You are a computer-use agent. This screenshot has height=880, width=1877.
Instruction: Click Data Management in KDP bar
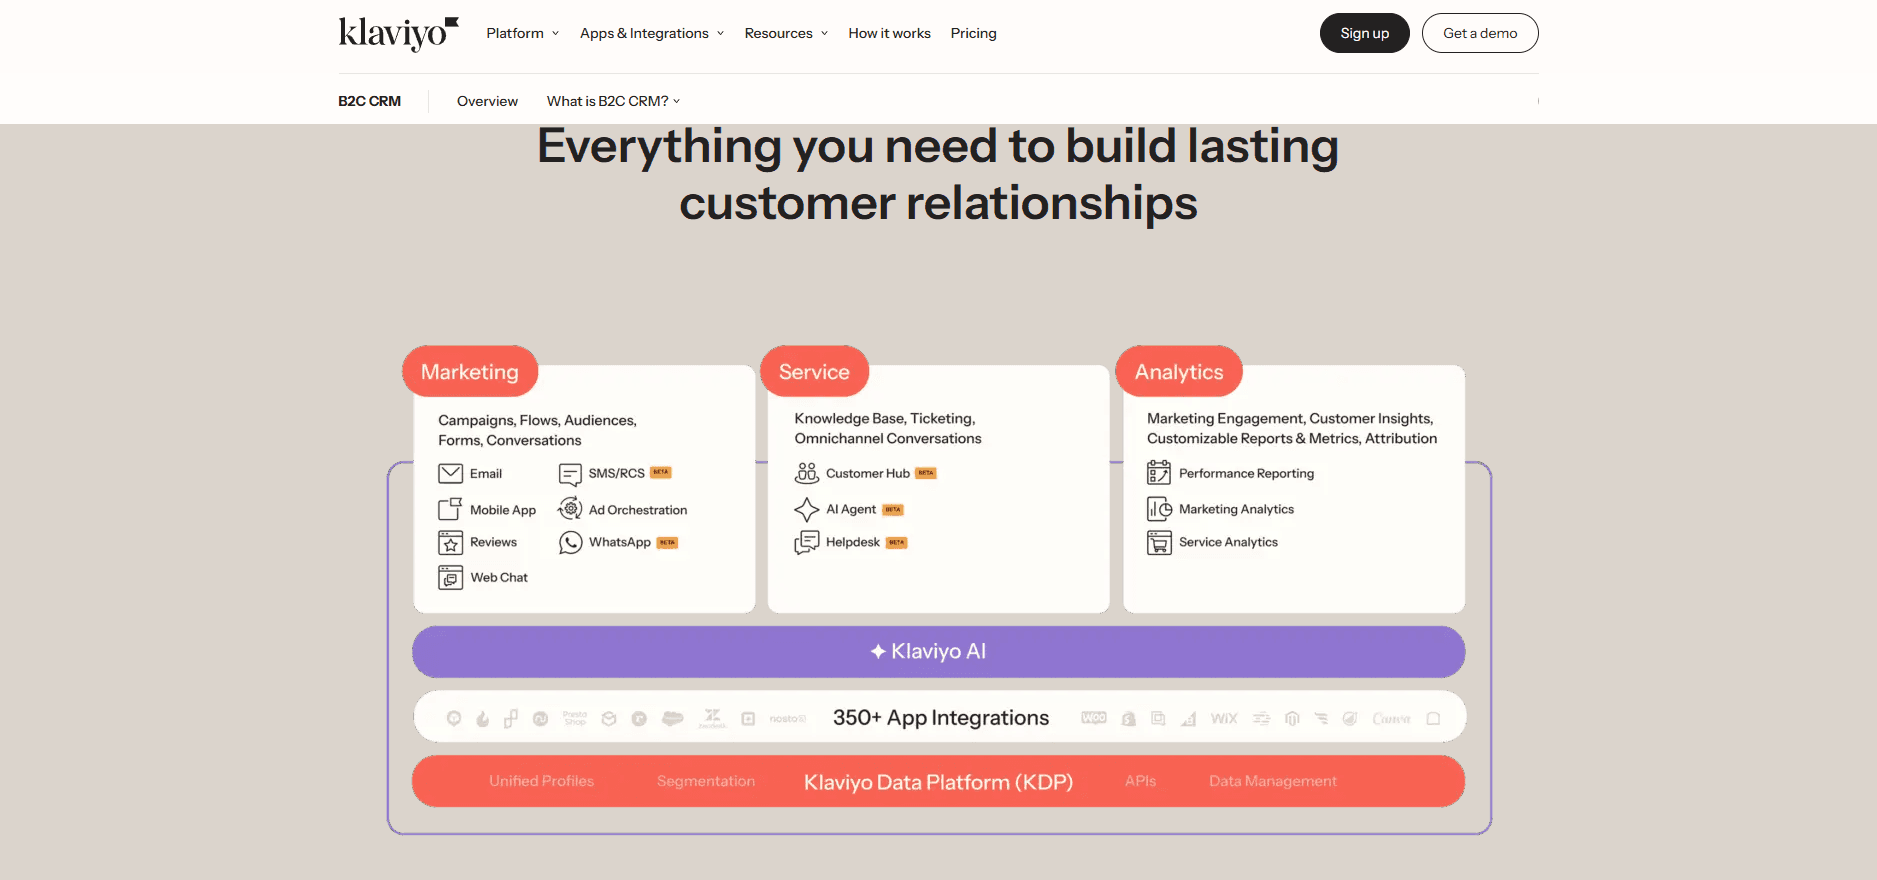[1273, 781]
